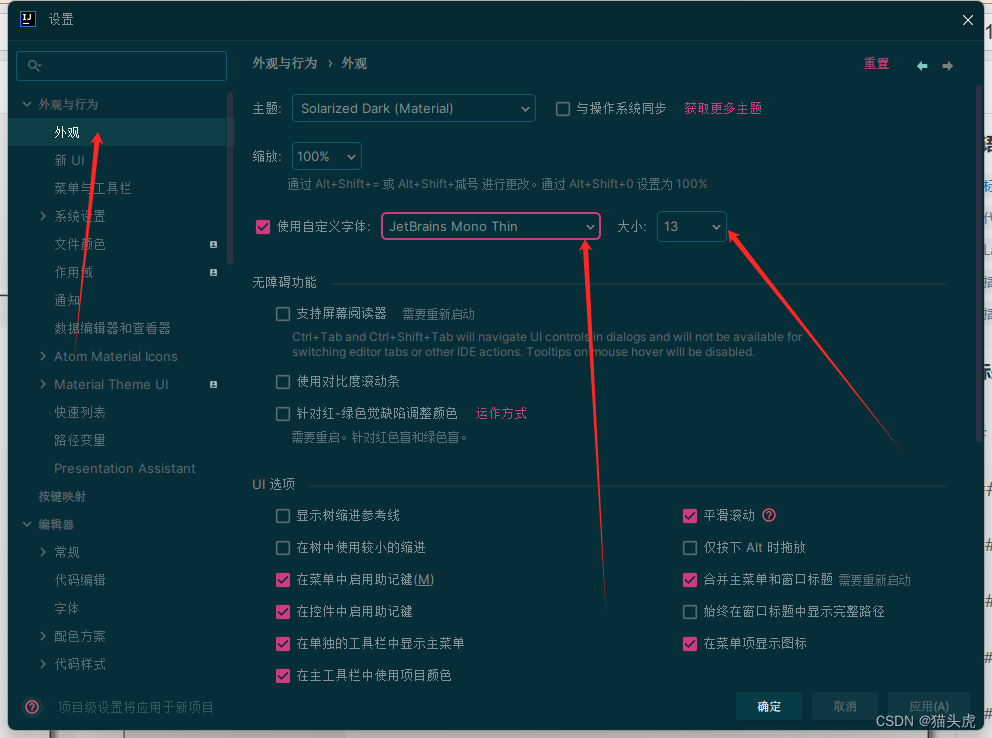This screenshot has height=738, width=992.
Task: Check 始终在窗口标题中显示完整路径
Action: pos(690,612)
